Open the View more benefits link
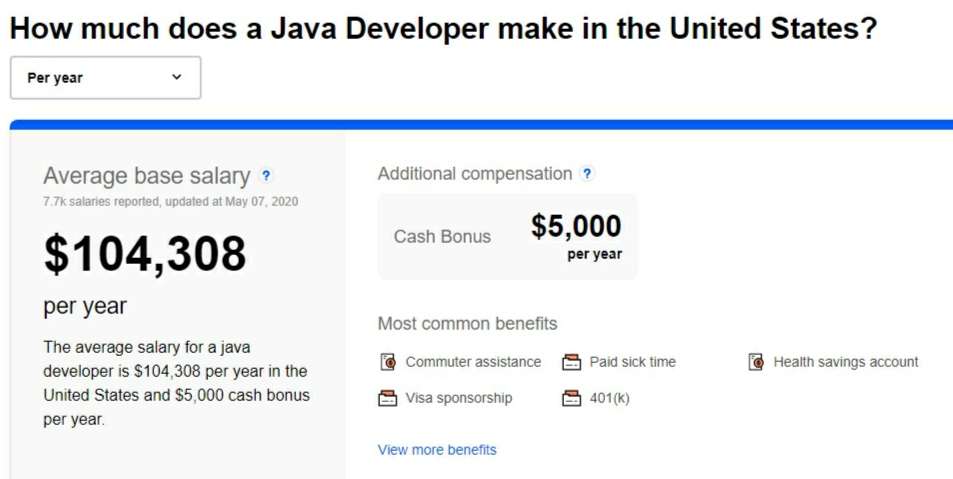This screenshot has width=953, height=479. click(x=437, y=450)
